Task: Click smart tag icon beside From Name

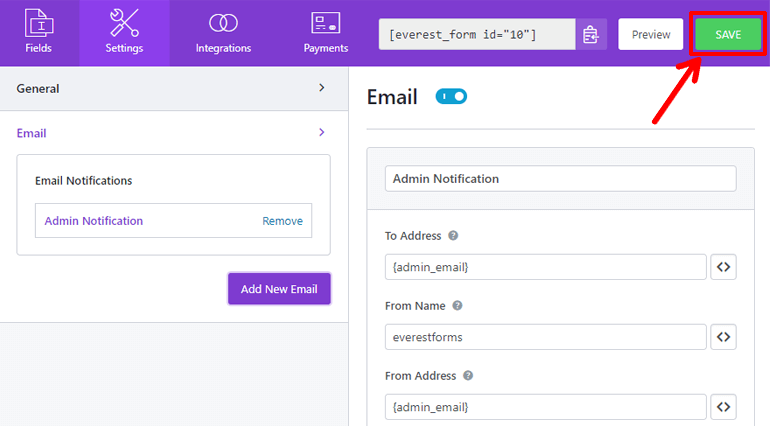Action: pyautogui.click(x=723, y=337)
